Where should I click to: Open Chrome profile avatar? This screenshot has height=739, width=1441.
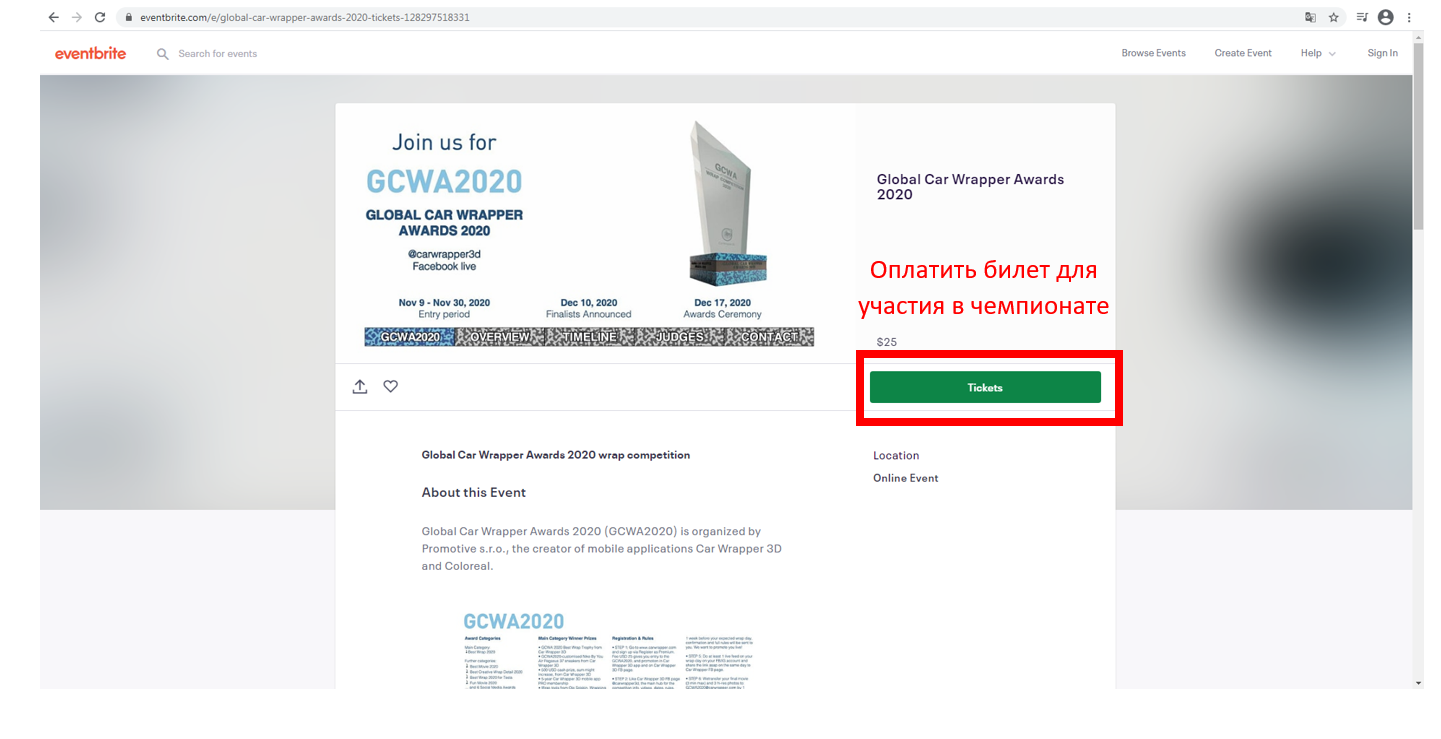(1385, 17)
